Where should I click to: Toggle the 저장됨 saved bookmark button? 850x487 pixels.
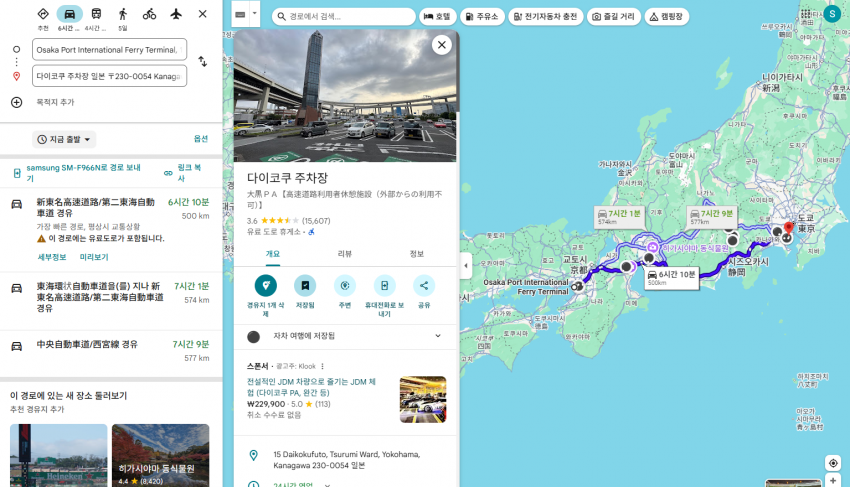coord(305,286)
